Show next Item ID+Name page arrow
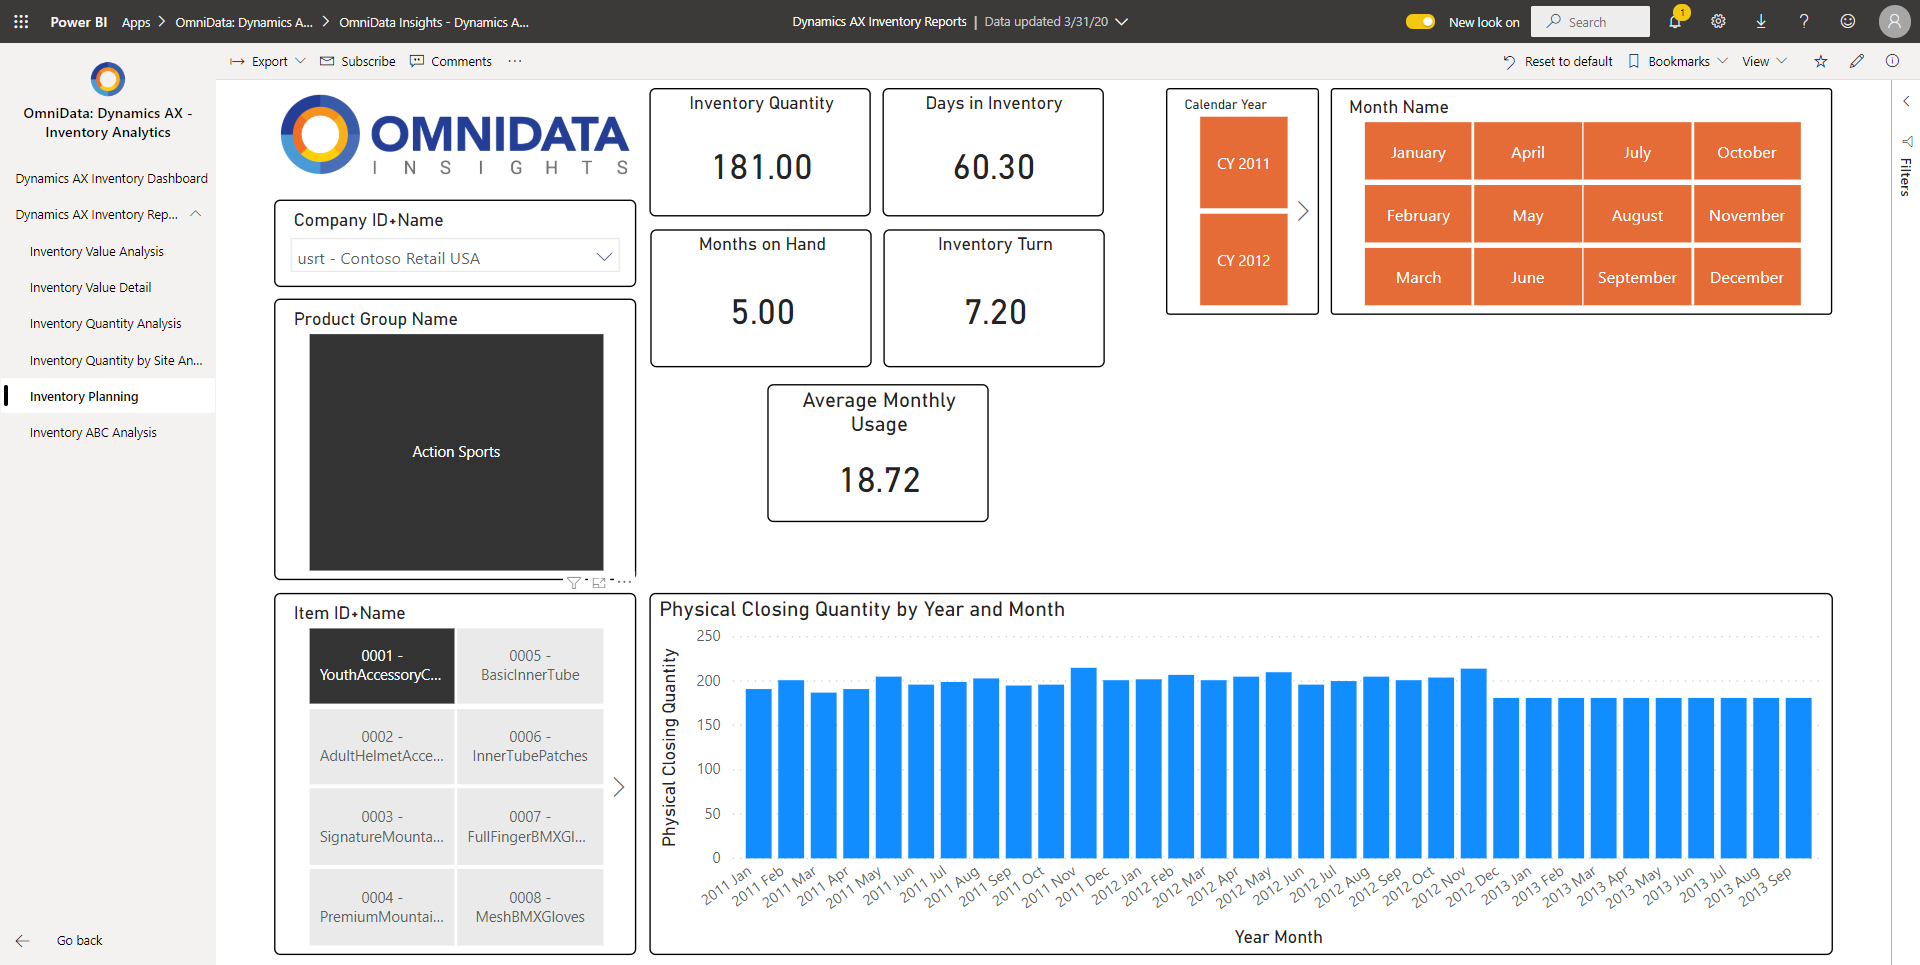Image resolution: width=1920 pixels, height=965 pixels. point(619,787)
